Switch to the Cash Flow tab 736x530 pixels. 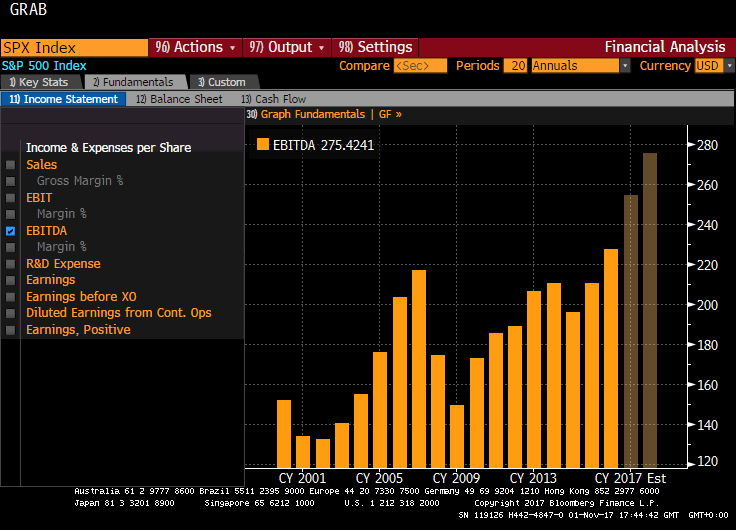(273, 99)
